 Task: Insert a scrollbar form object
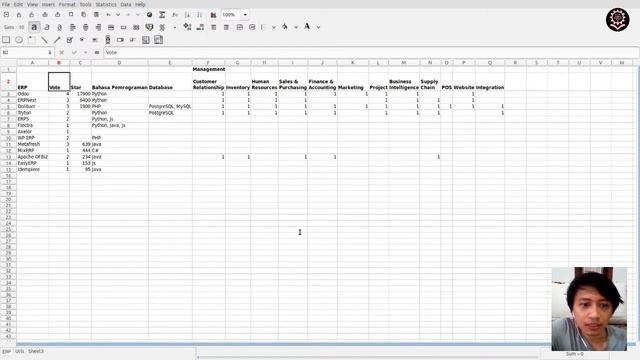108,40
